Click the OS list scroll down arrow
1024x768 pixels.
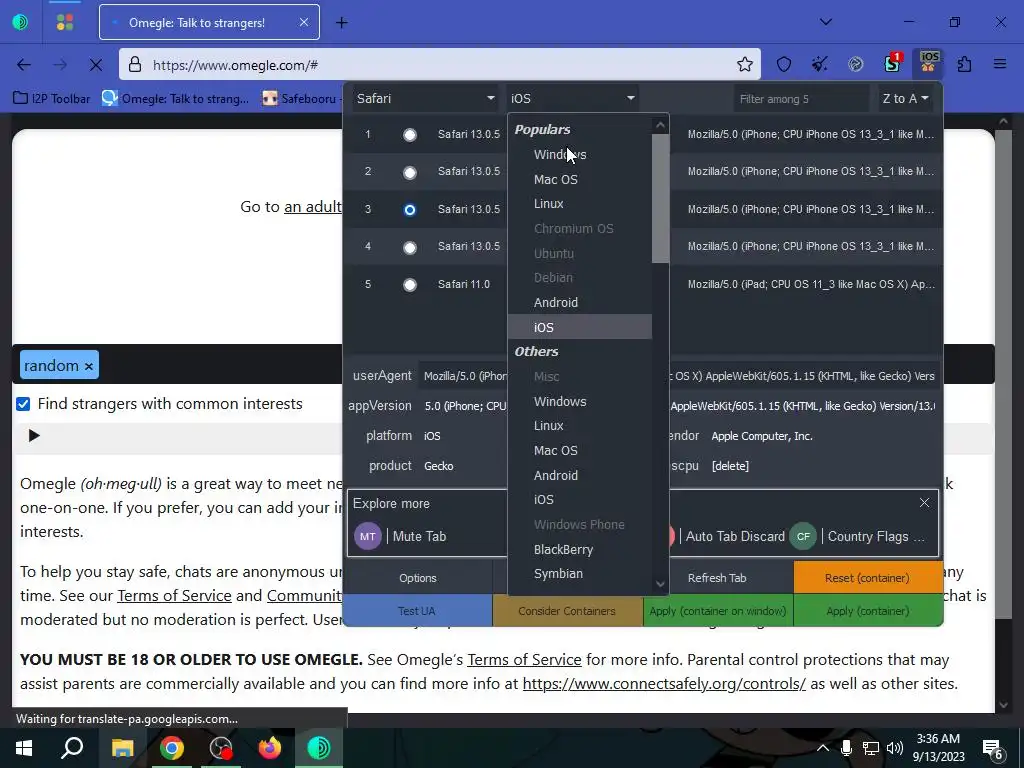coord(660,584)
